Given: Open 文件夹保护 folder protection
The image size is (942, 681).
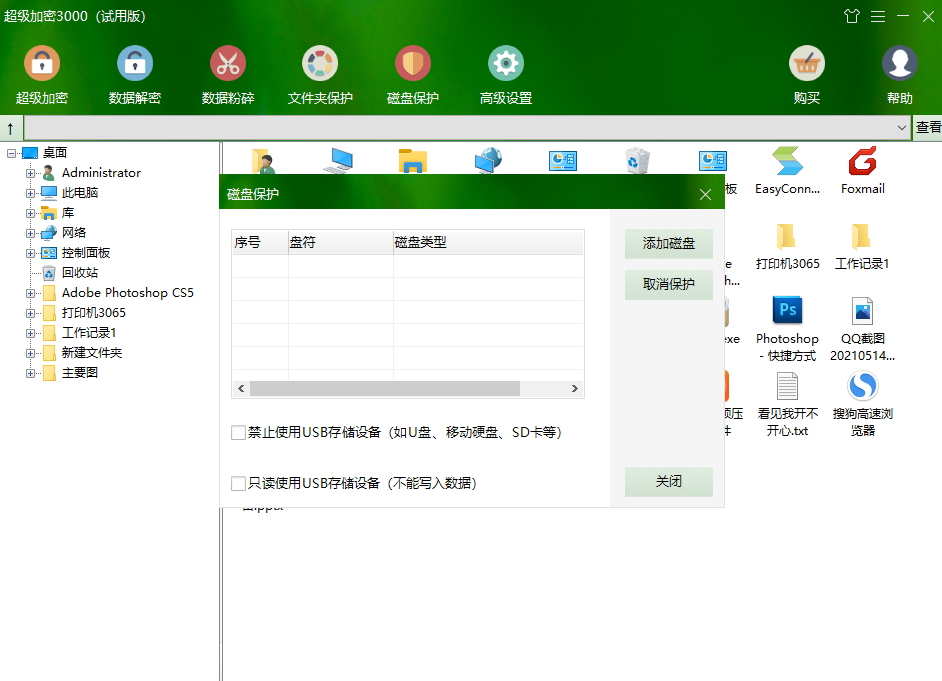Looking at the screenshot, I should (x=320, y=62).
